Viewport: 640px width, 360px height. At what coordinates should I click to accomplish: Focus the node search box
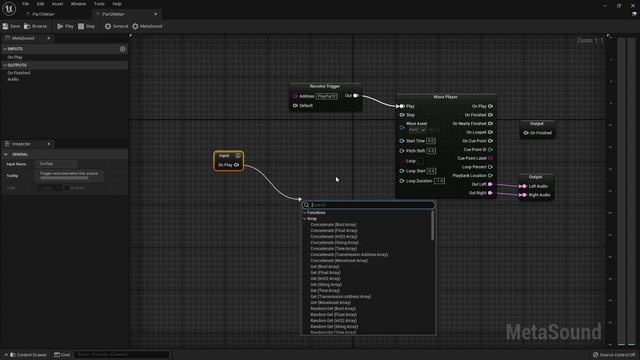tap(368, 205)
